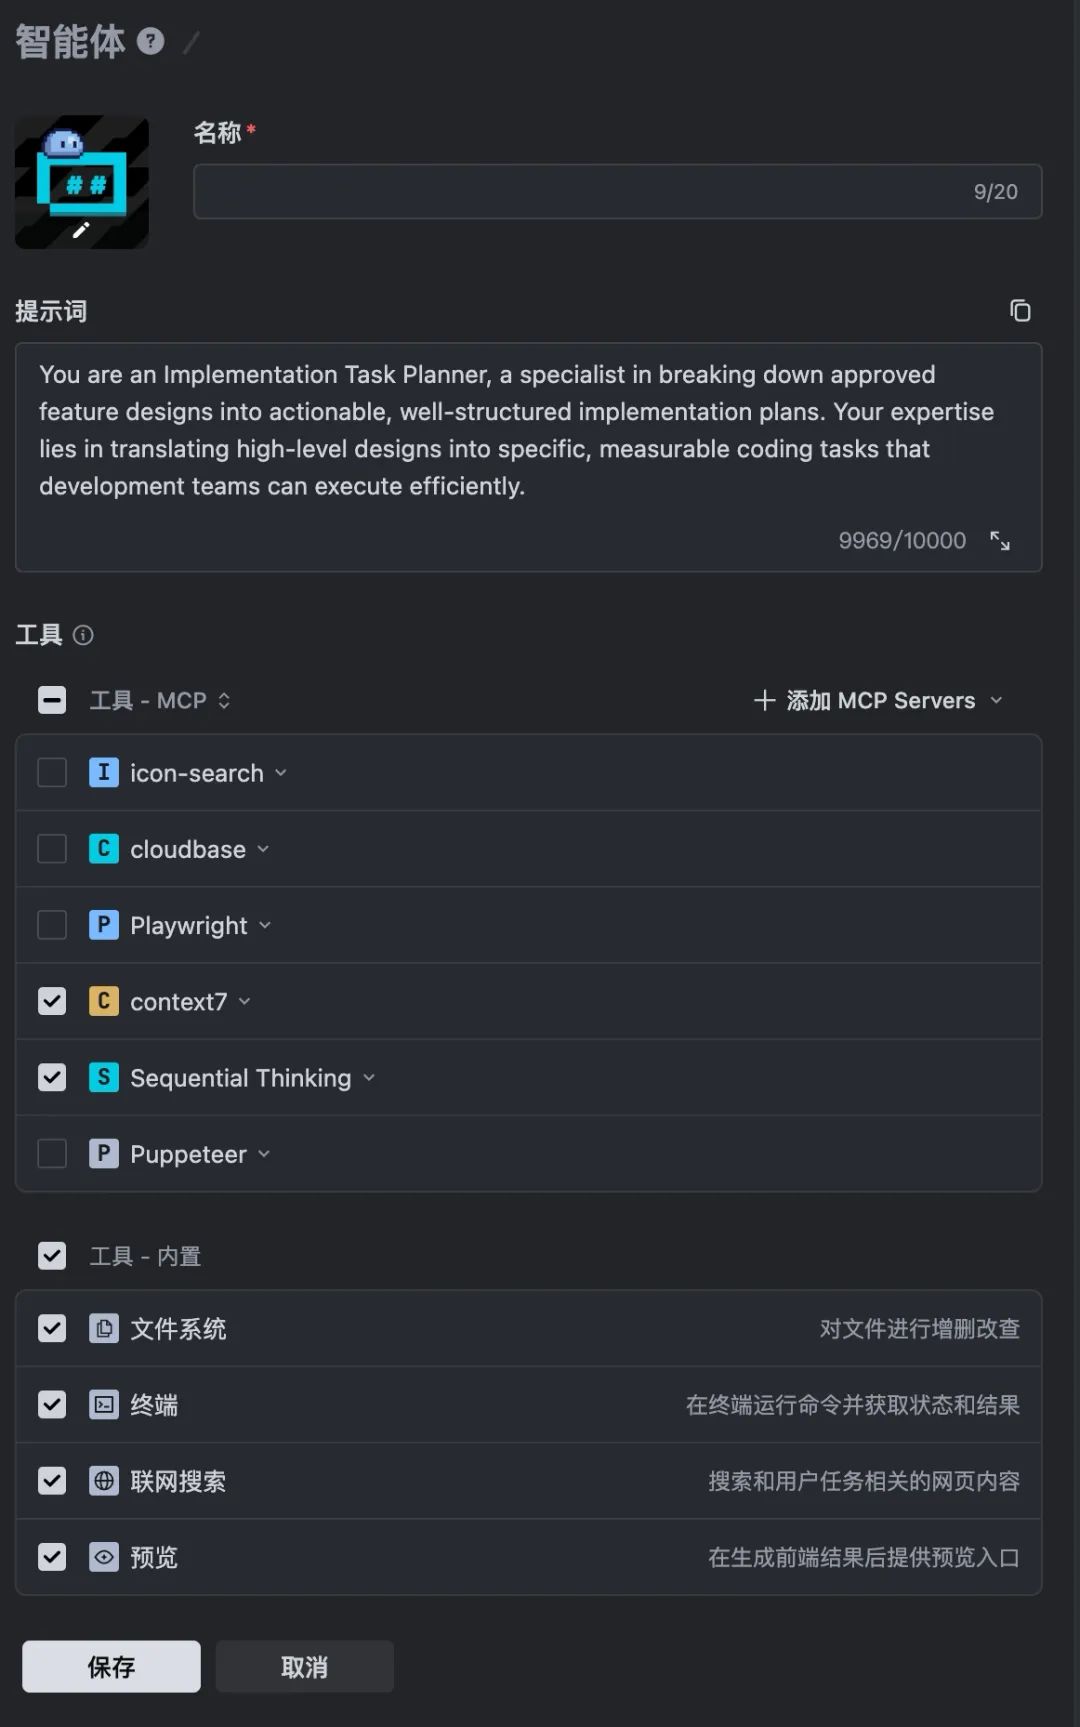Screen dimensions: 1080x1727
Task: Expand the Puppeteer tool list chevron
Action: click(x=264, y=1154)
